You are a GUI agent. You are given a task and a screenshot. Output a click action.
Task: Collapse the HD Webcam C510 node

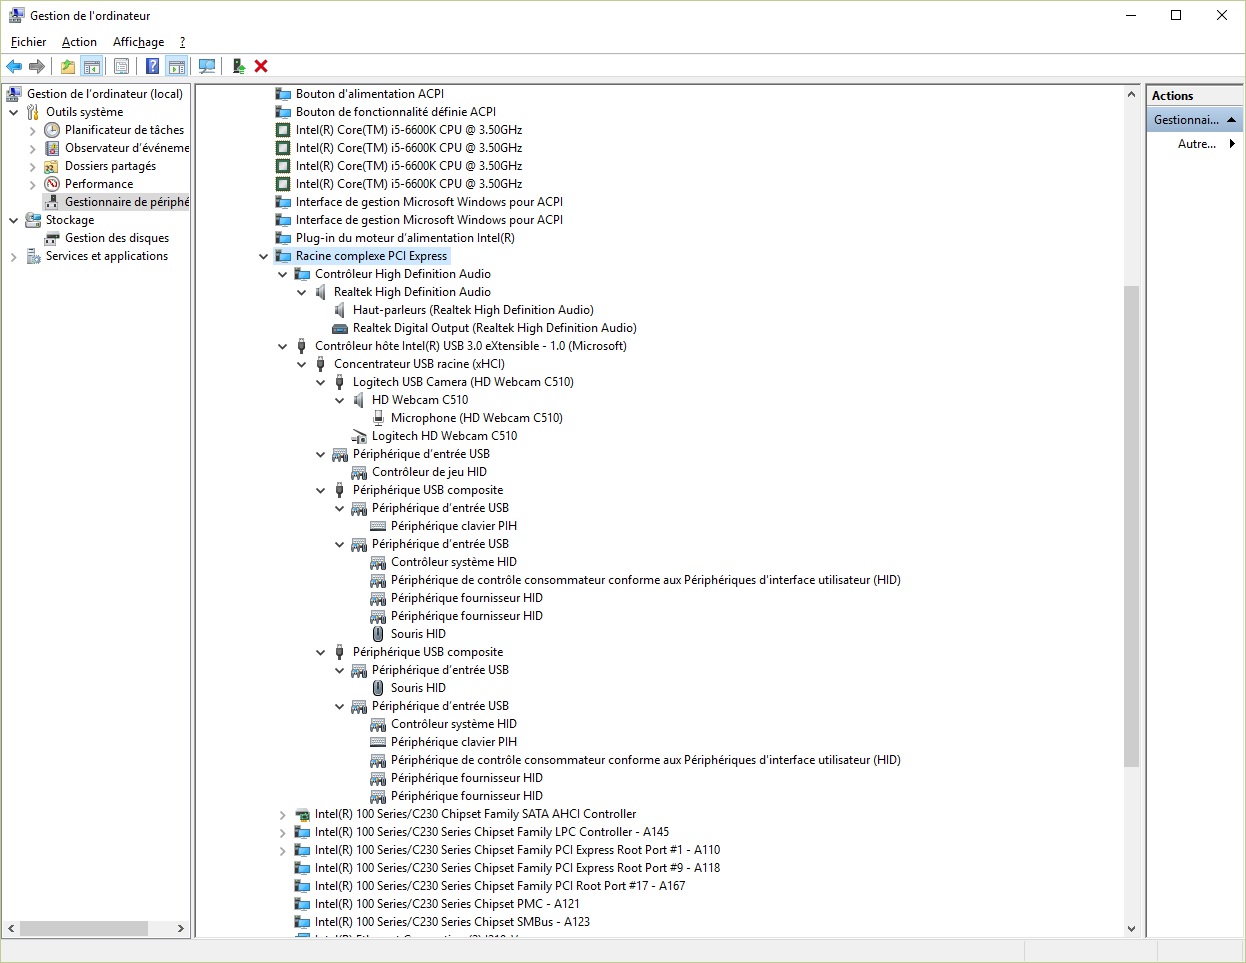(340, 400)
